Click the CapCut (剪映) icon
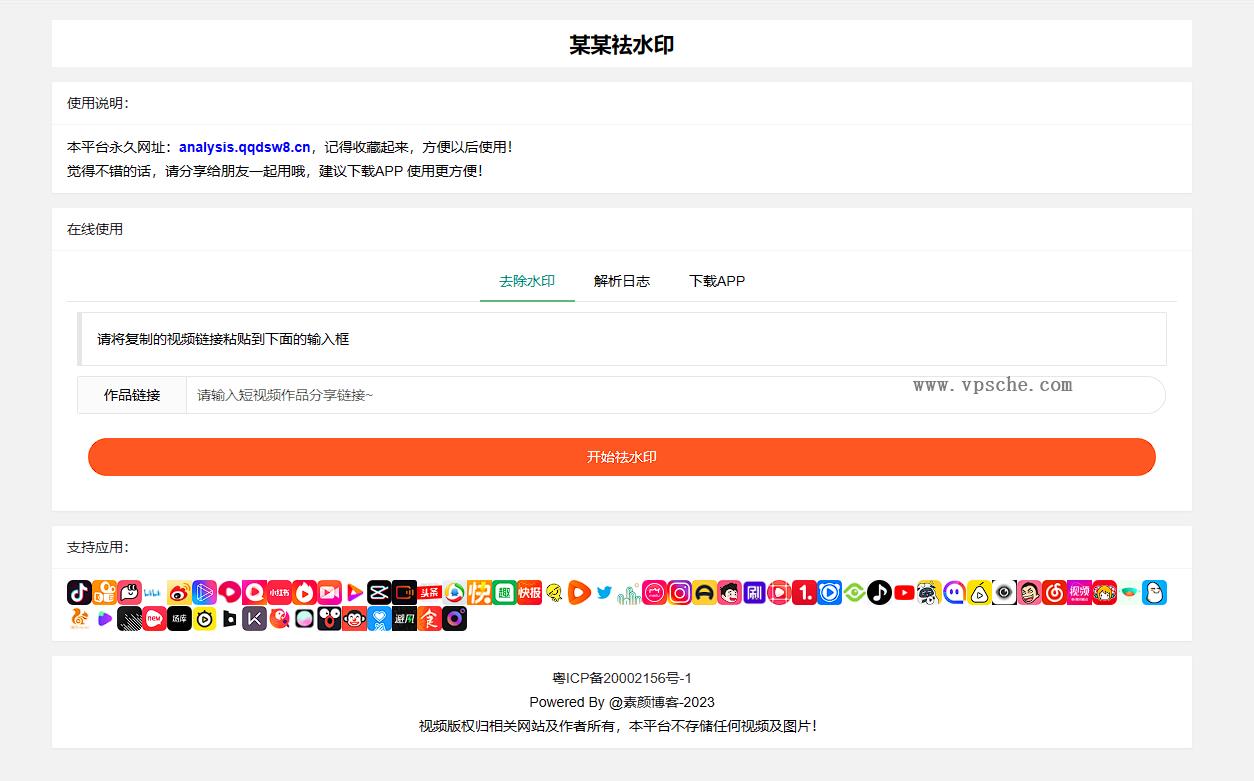 tap(379, 592)
